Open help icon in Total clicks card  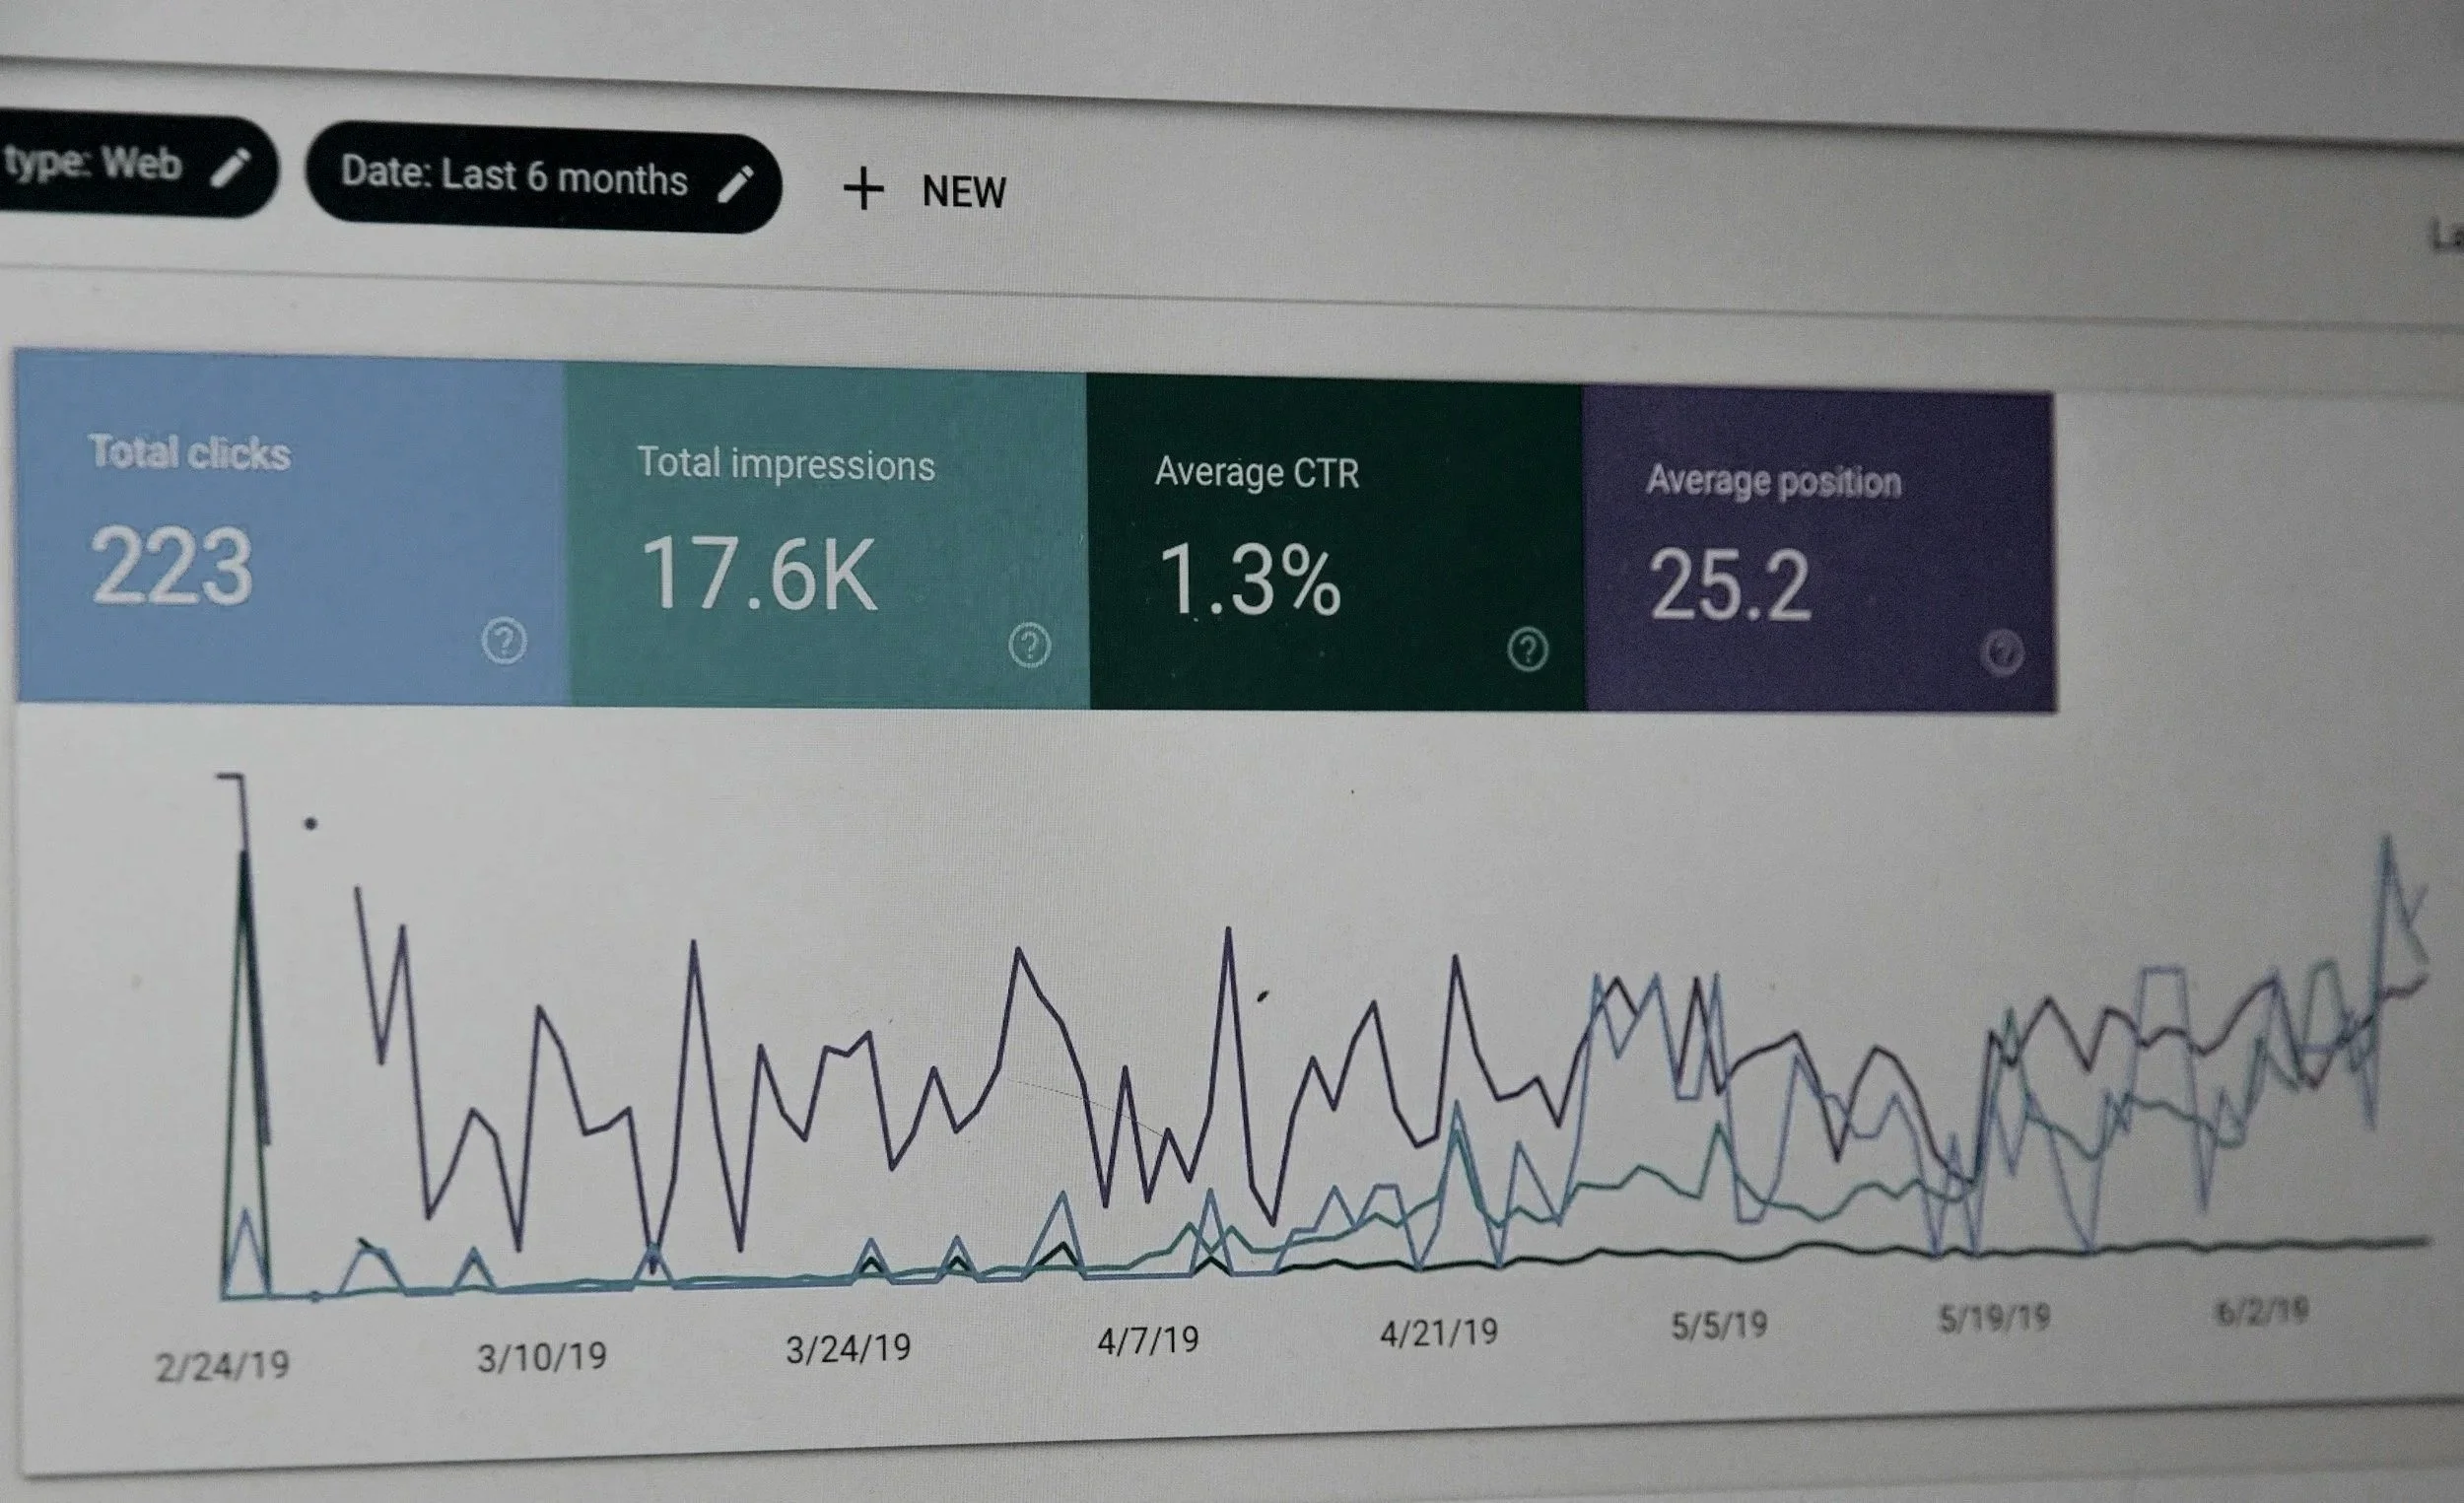[504, 641]
